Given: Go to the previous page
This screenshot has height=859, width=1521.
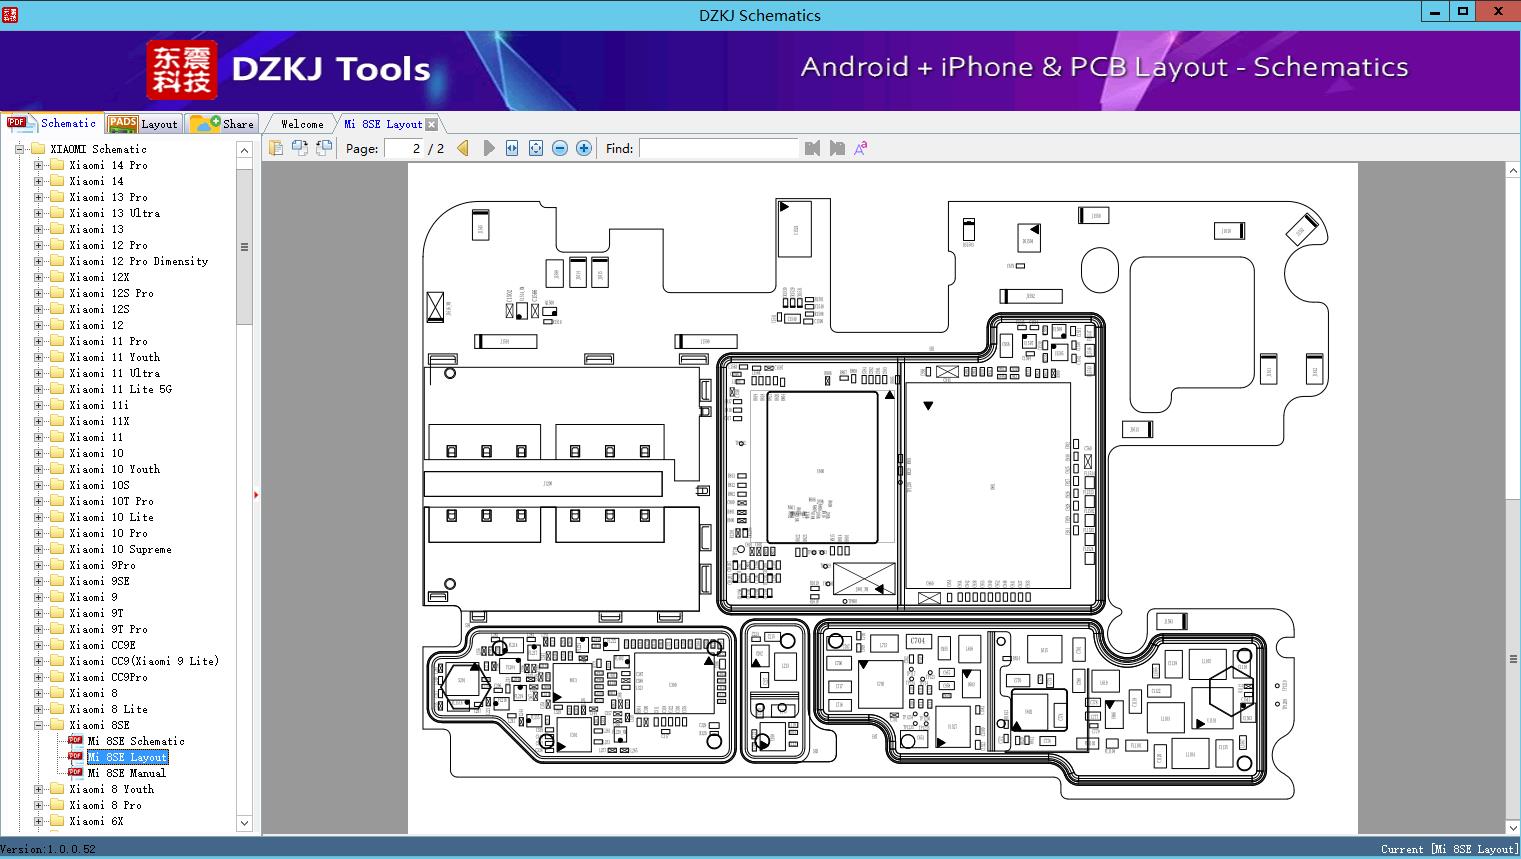Looking at the screenshot, I should (463, 148).
